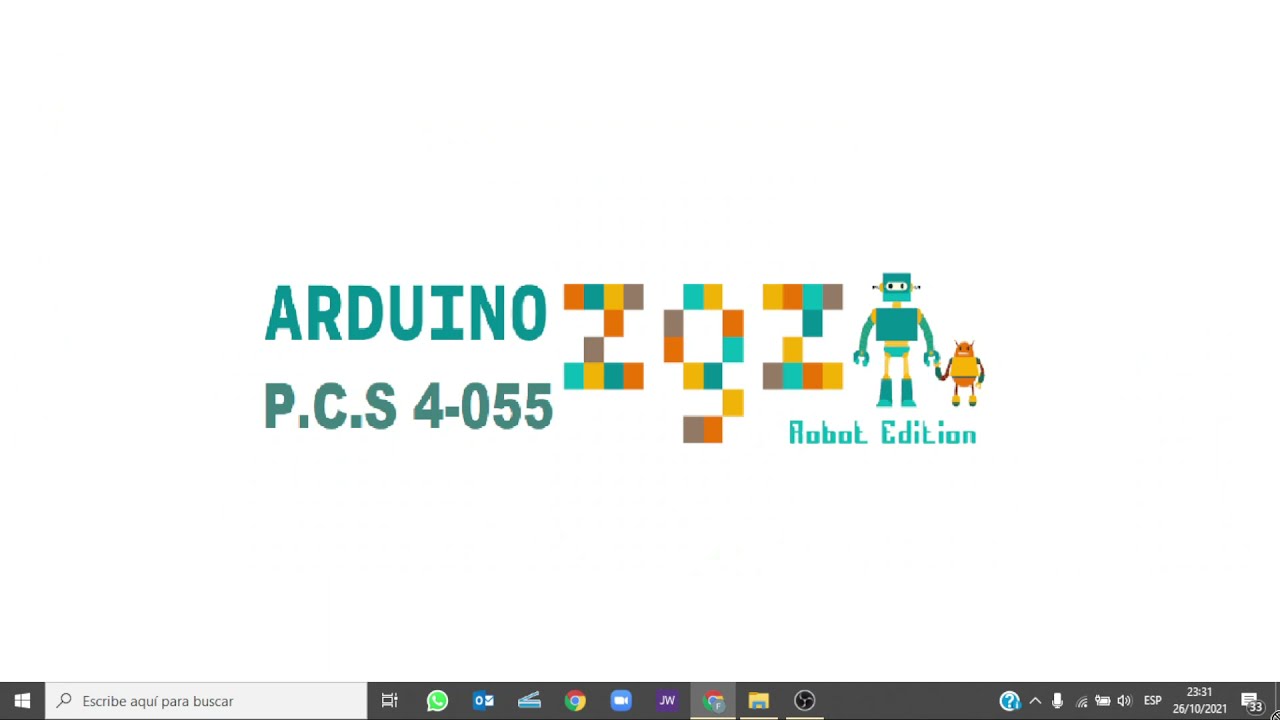Click the battery status icon
The width and height of the screenshot is (1280, 720).
[x=1103, y=701]
